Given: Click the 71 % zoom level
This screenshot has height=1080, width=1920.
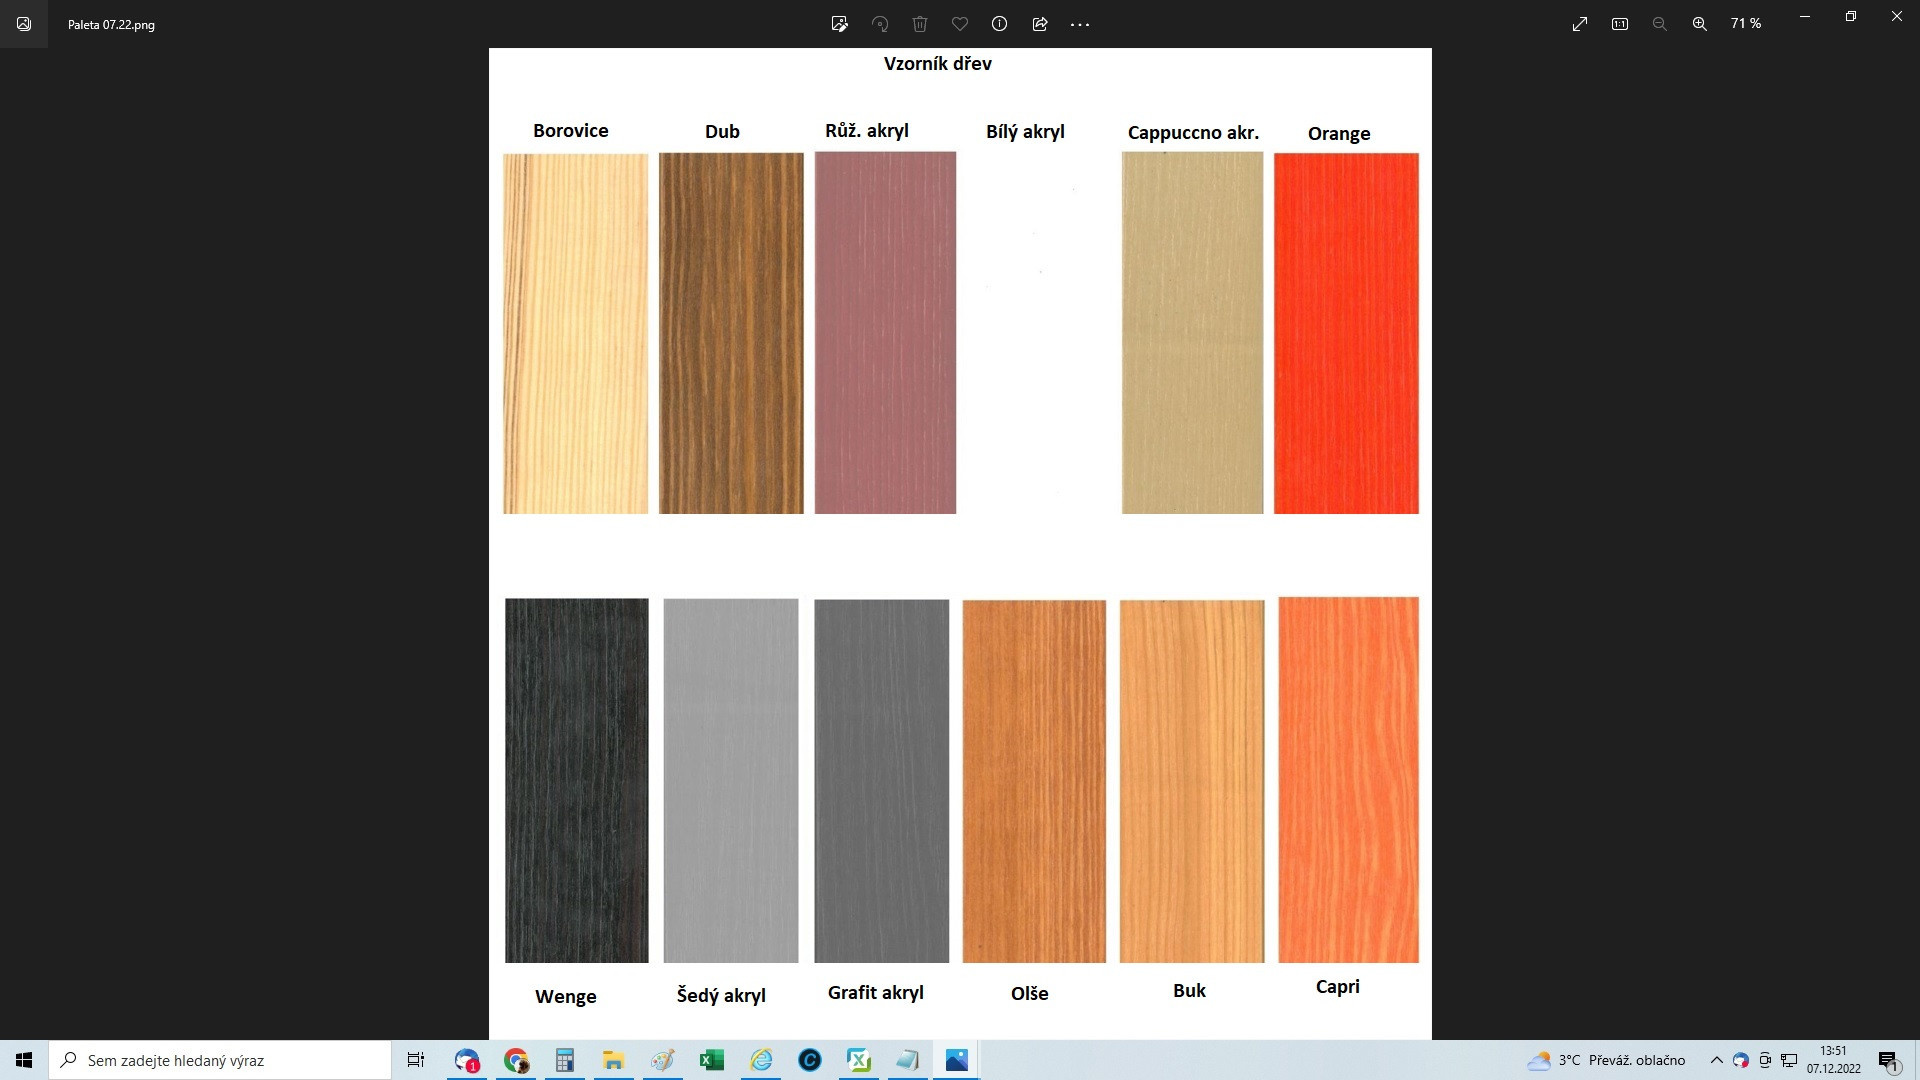Looking at the screenshot, I should click(x=1745, y=23).
